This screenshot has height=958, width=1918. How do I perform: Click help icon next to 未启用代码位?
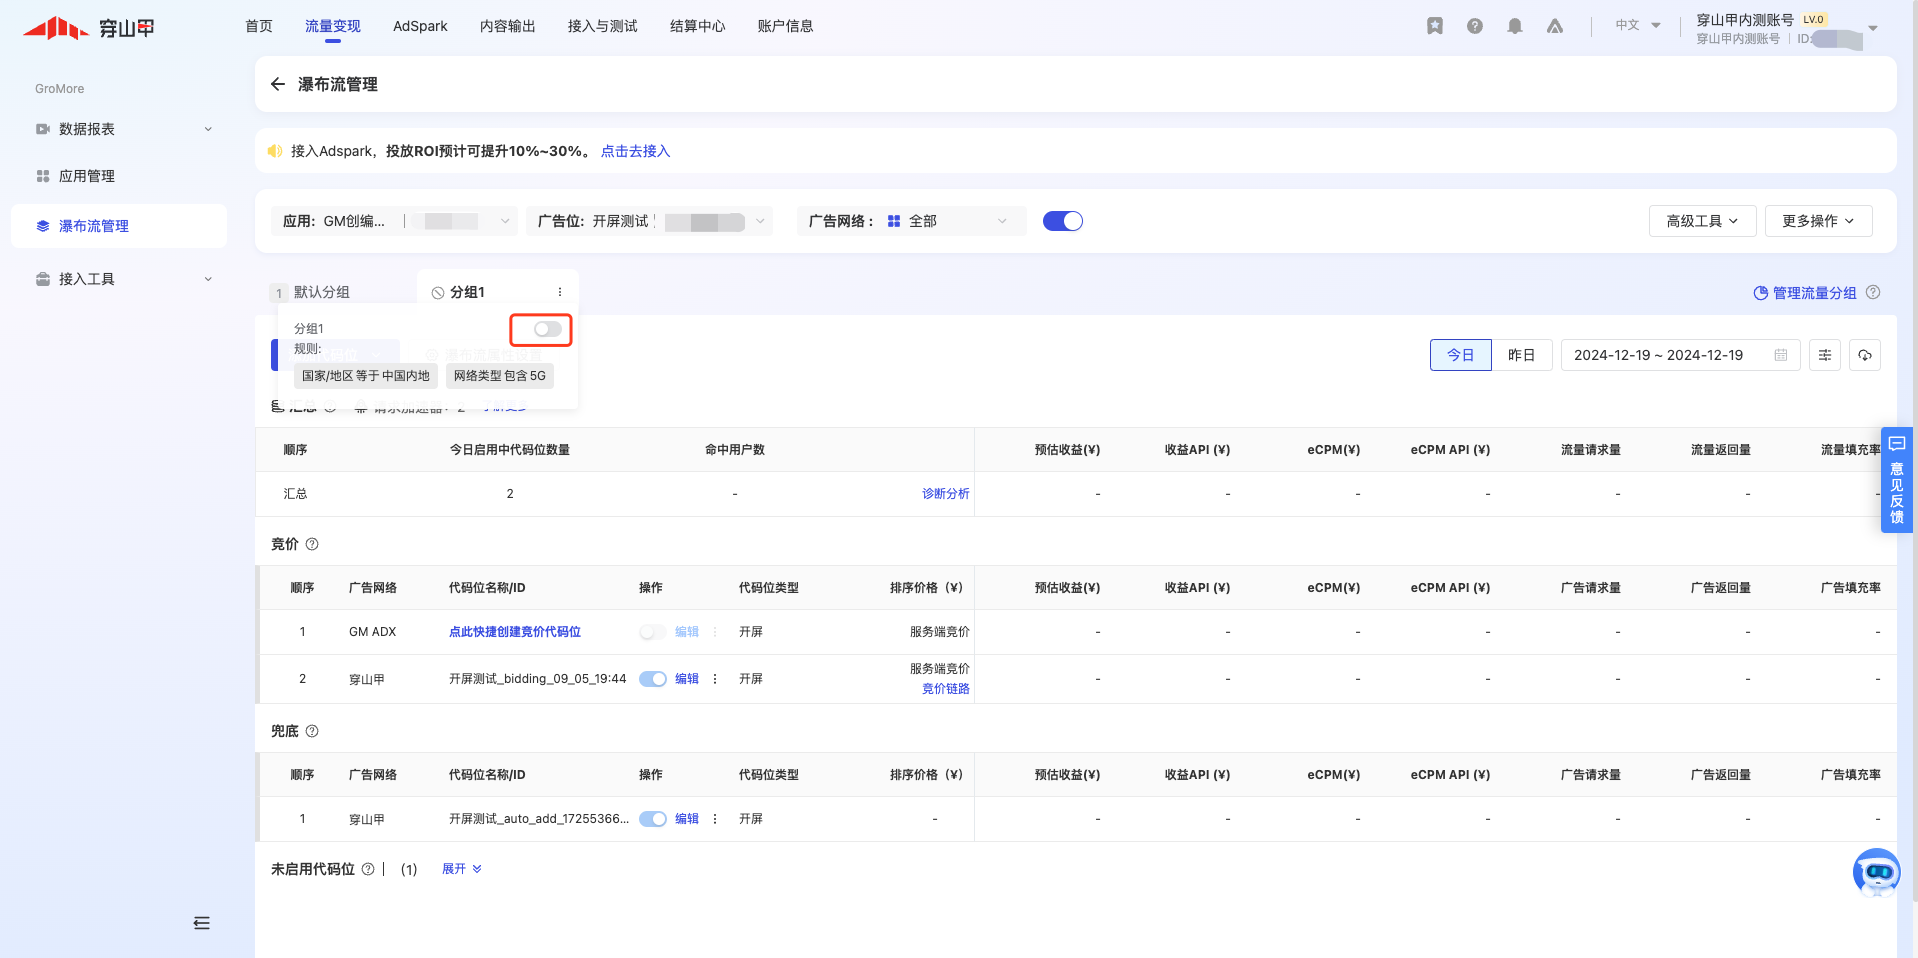(x=368, y=869)
